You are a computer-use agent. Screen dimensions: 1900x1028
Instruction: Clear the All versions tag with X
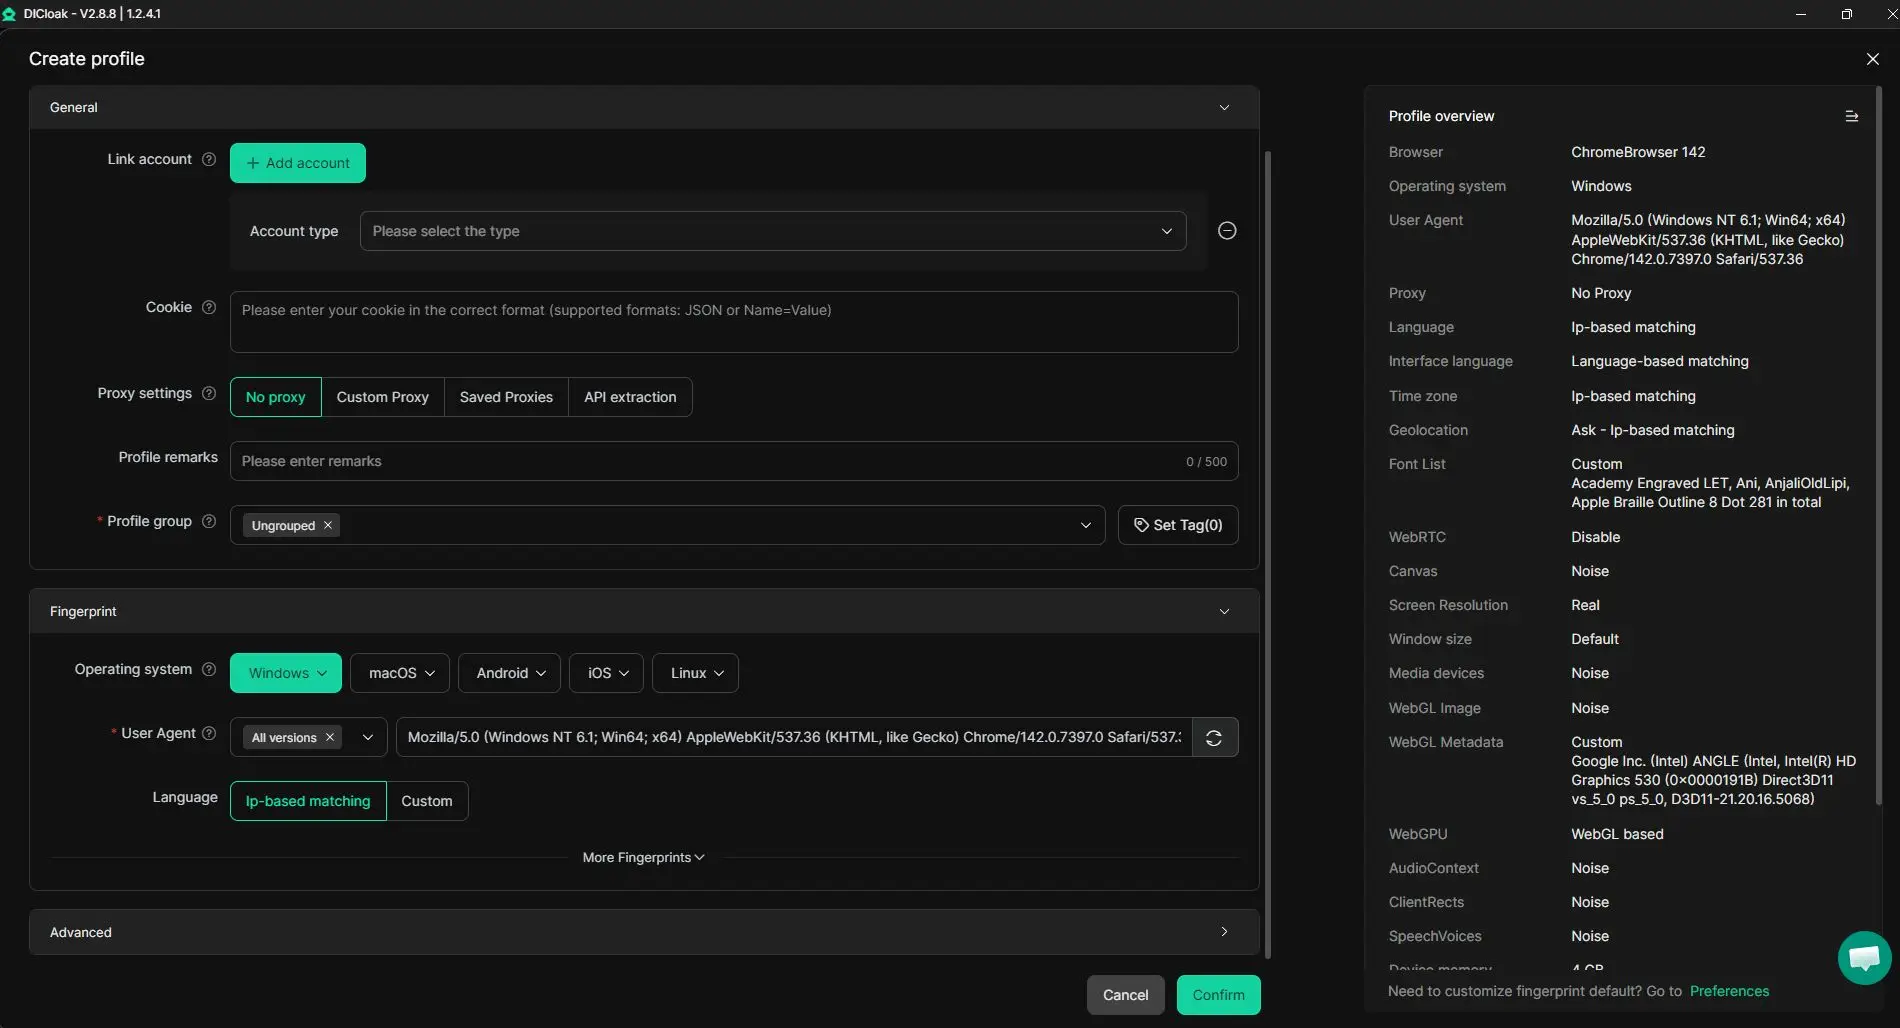(330, 738)
